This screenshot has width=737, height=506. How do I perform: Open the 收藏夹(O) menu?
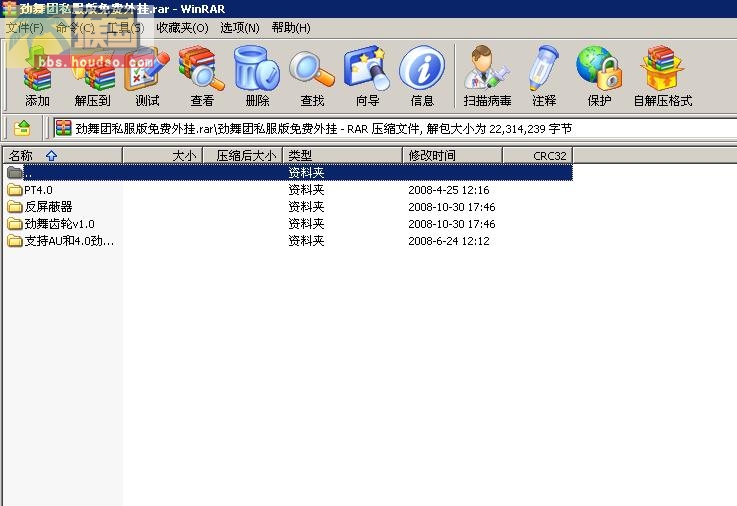point(182,28)
